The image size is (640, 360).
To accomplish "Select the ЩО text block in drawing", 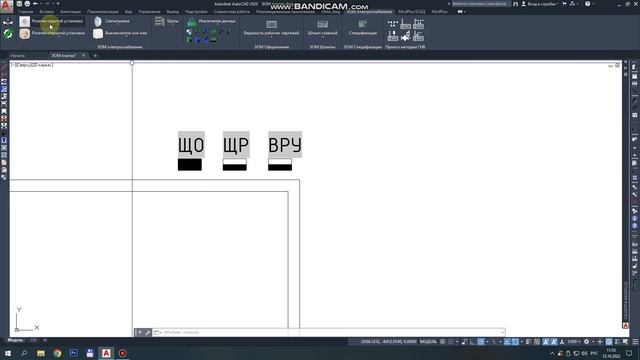I will pos(191,144).
